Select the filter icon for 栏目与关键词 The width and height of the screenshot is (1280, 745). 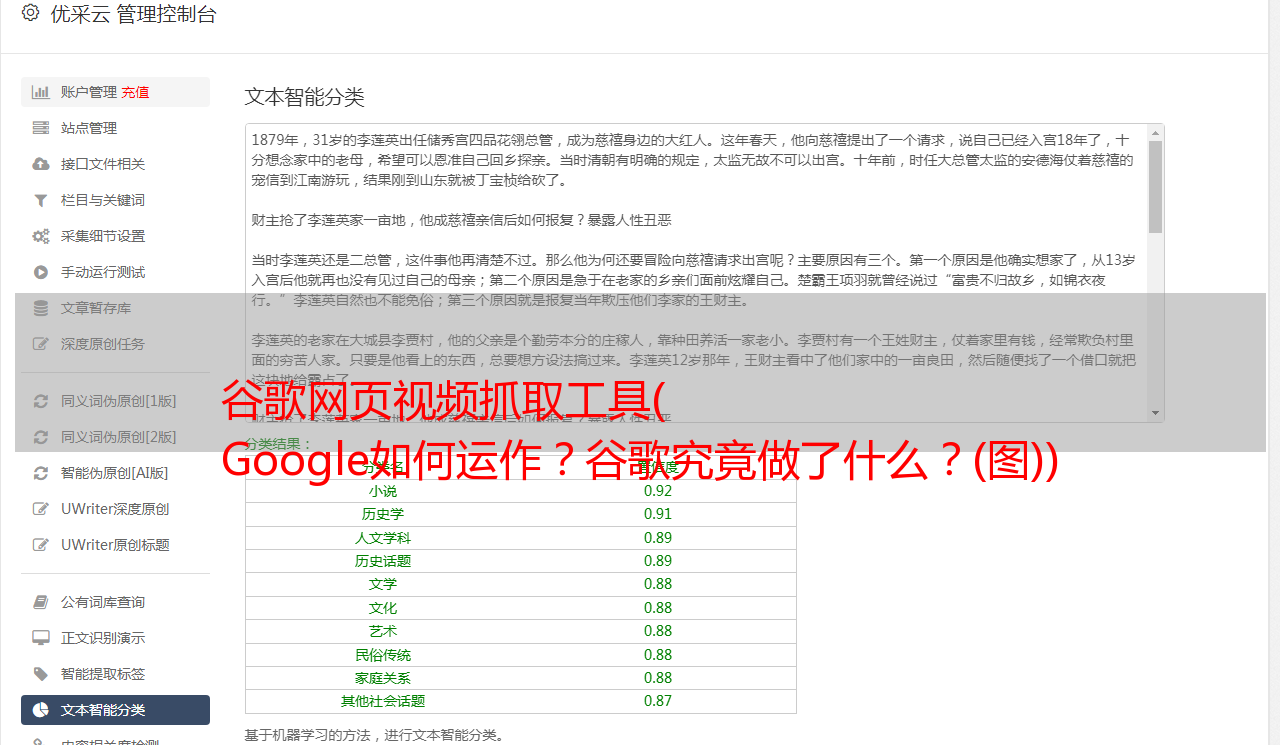click(41, 200)
